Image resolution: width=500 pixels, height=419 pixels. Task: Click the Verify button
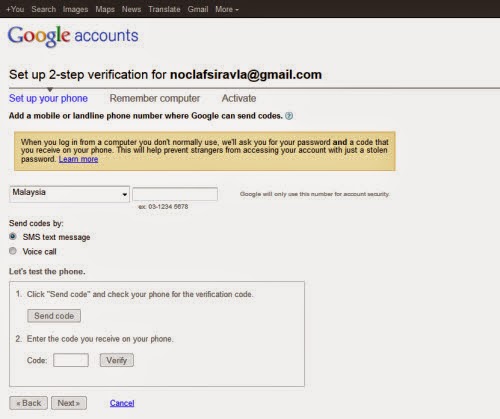point(117,360)
